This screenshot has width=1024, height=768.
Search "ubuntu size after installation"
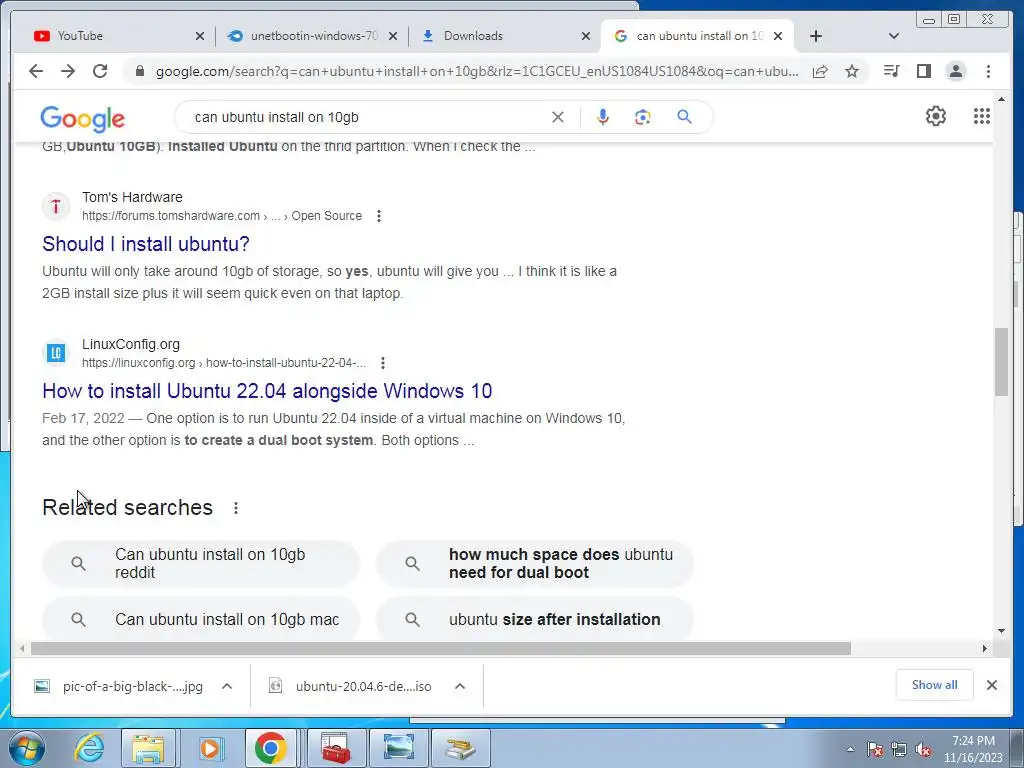point(535,619)
